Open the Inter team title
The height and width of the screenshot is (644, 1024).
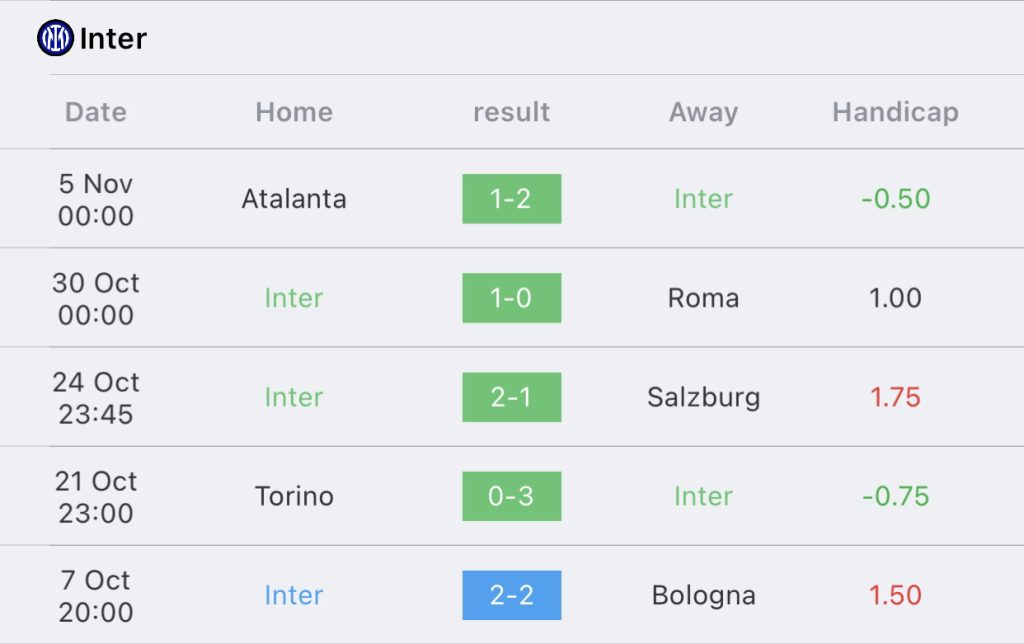tap(113, 39)
